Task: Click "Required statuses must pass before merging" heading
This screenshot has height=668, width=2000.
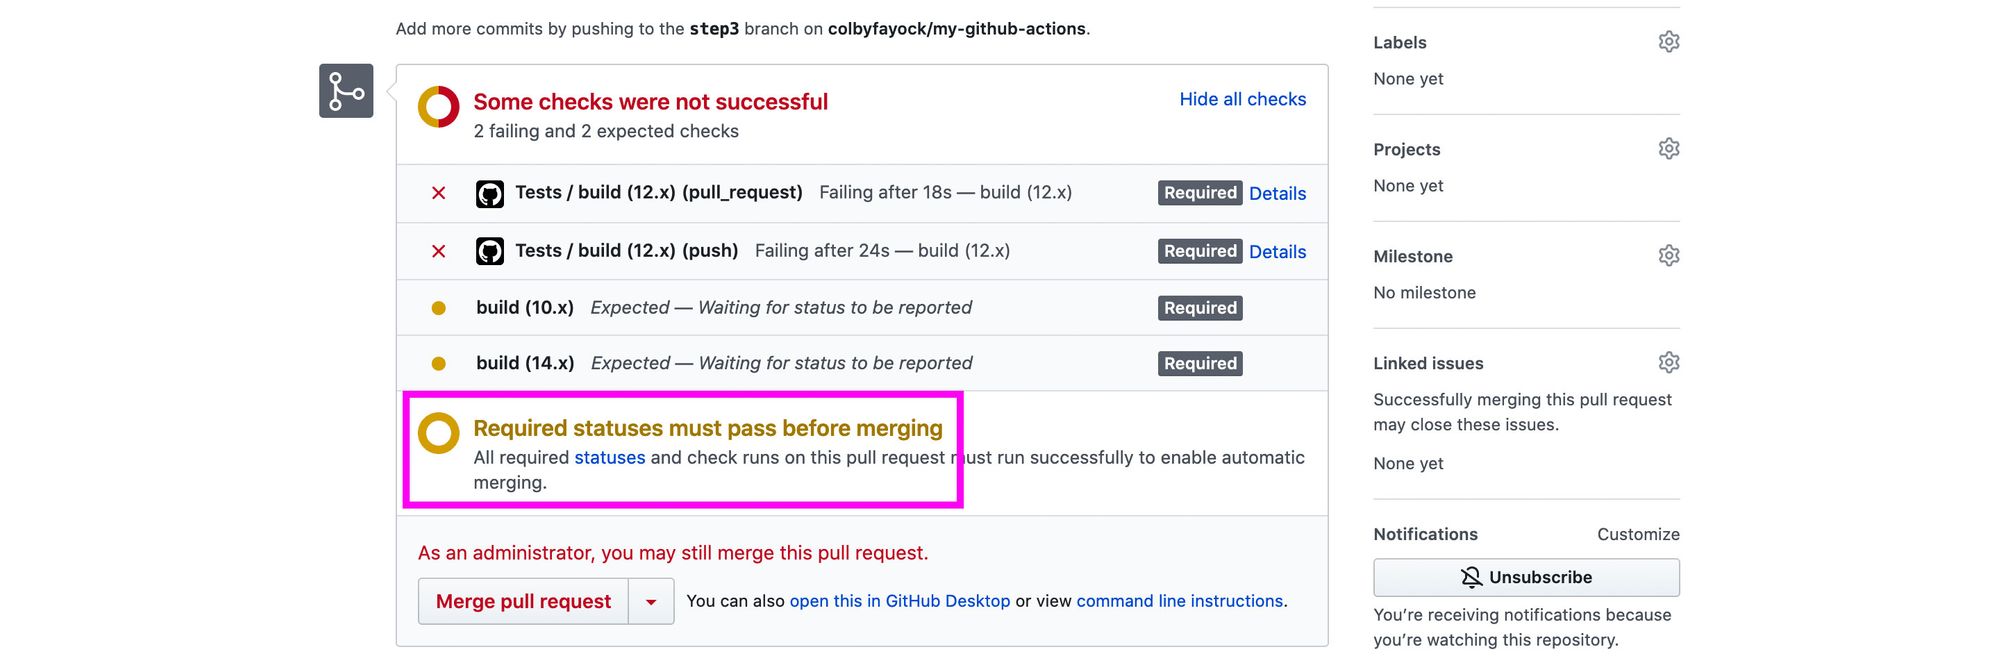Action: point(708,428)
